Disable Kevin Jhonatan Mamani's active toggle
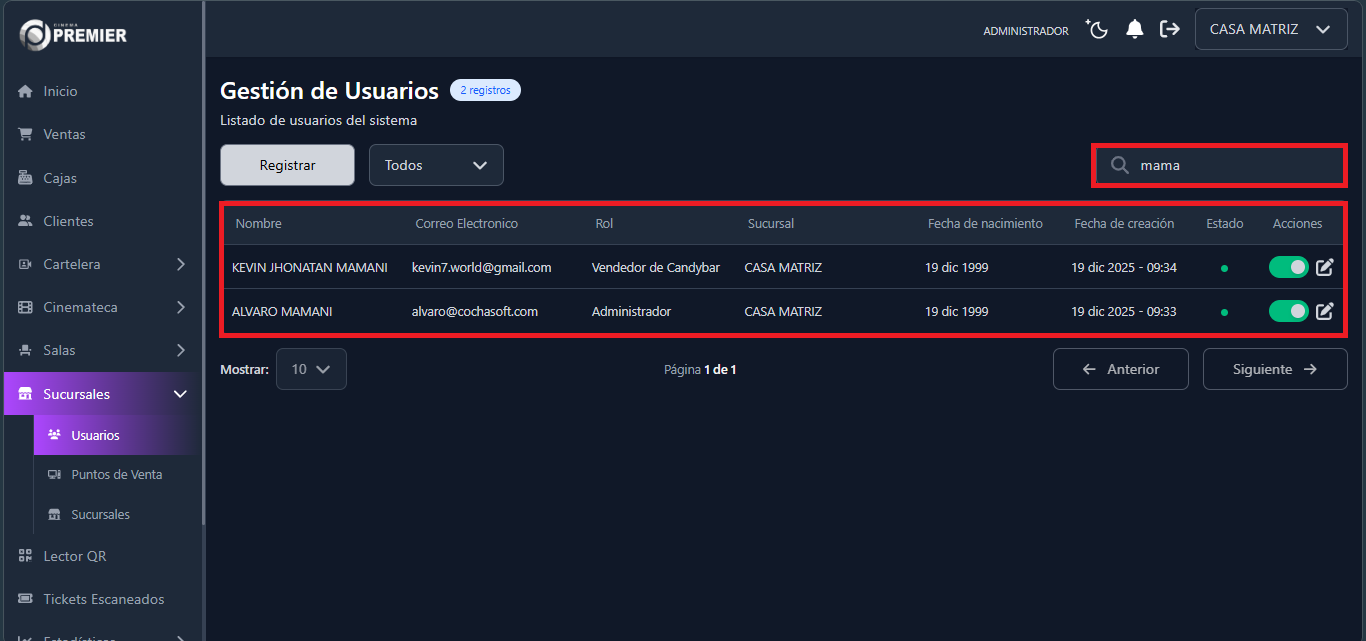 [1288, 267]
